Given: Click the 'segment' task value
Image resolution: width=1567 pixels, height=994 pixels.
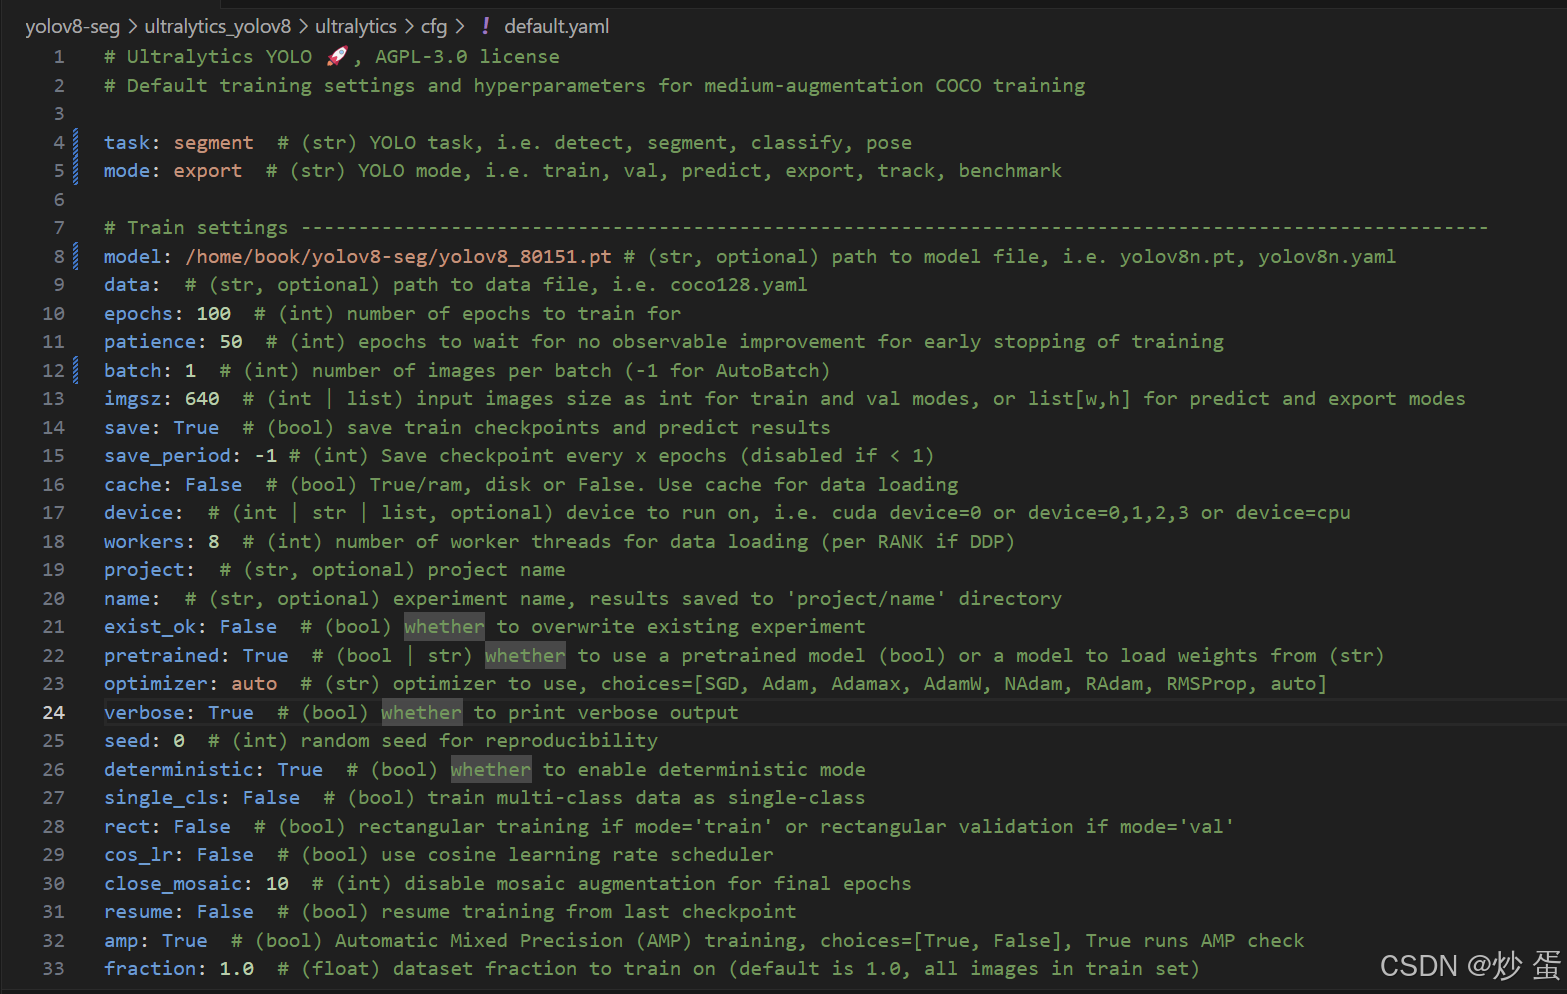Looking at the screenshot, I should pyautogui.click(x=214, y=143).
